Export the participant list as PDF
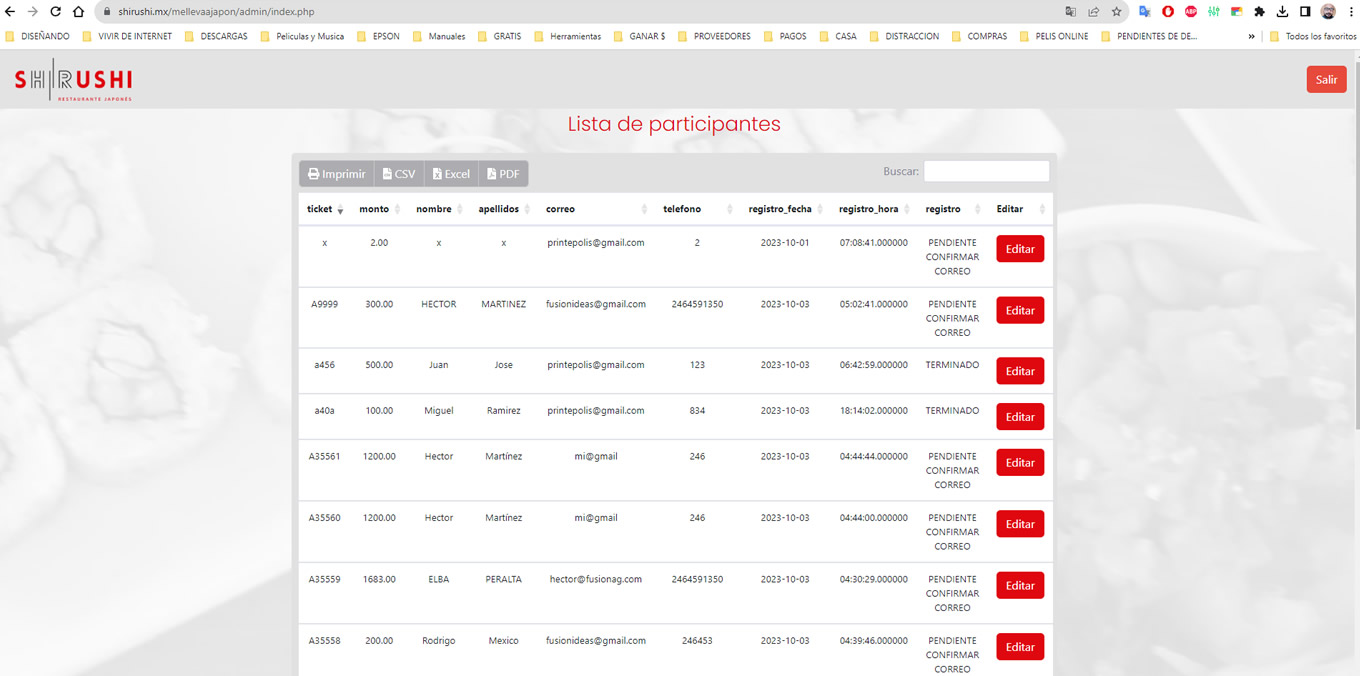Image resolution: width=1360 pixels, height=676 pixels. click(x=503, y=174)
